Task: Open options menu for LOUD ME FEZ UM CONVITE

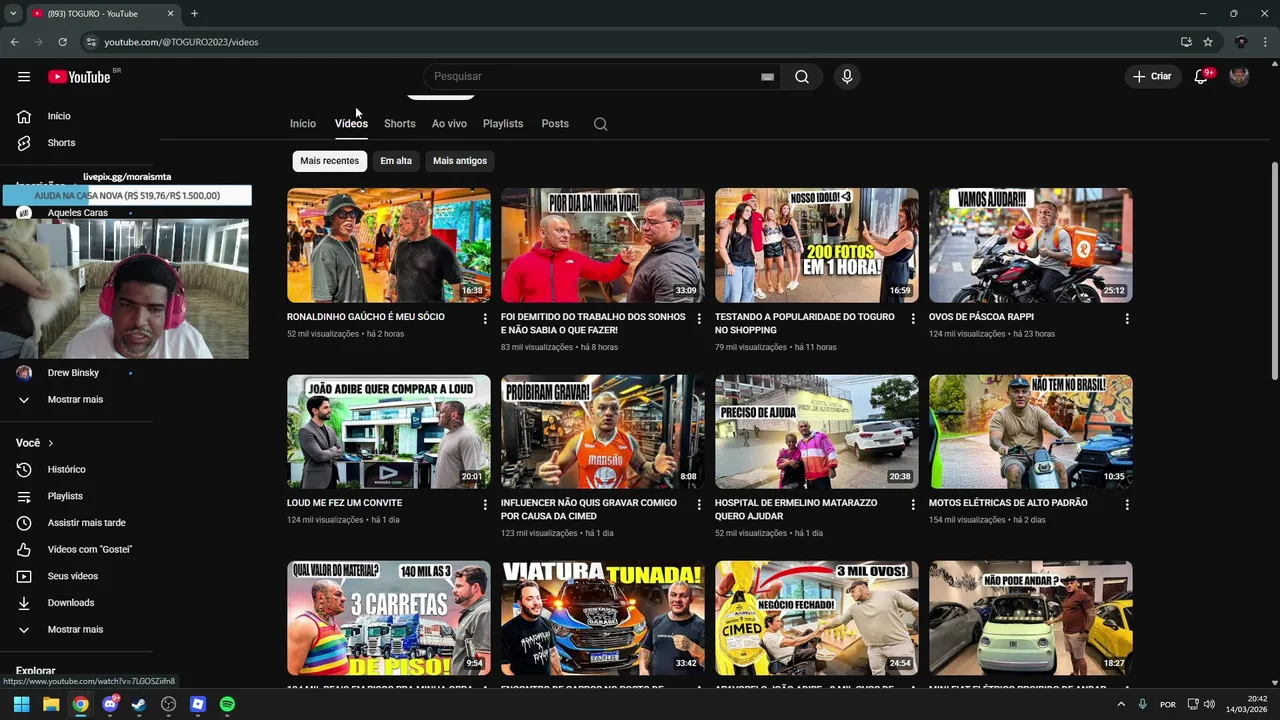Action: coord(485,505)
